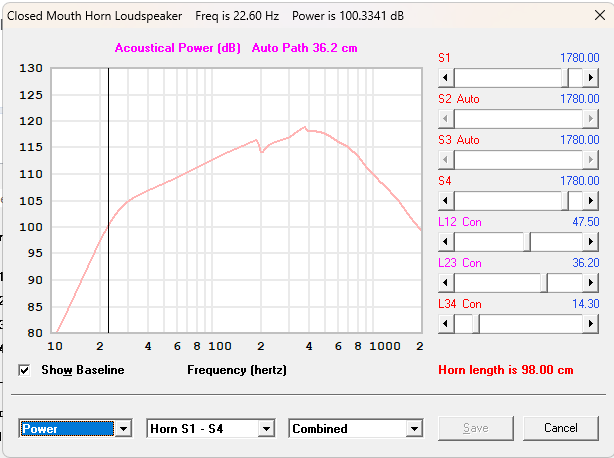Close the Closed Mouth Horn Loudspeaker window
The width and height of the screenshot is (614, 458).
[x=600, y=15]
